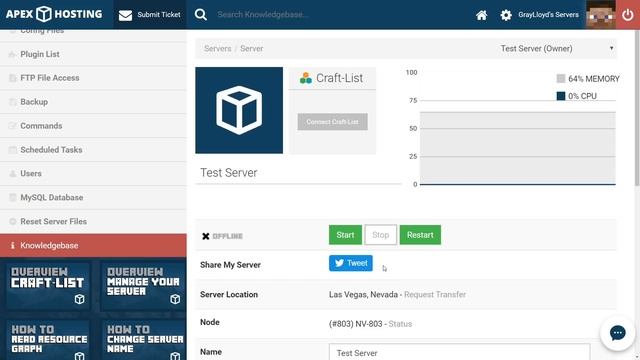Click the Submit Ticket envelope icon
Viewport: 640px width, 360px height.
pos(125,15)
